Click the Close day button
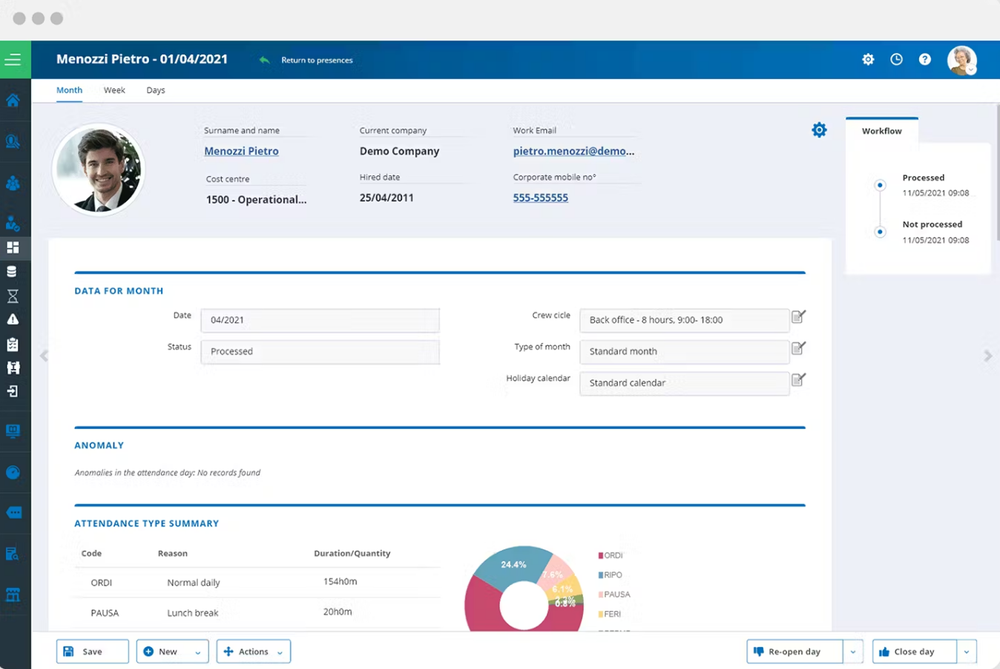Screen dimensions: 1000x669 915,652
